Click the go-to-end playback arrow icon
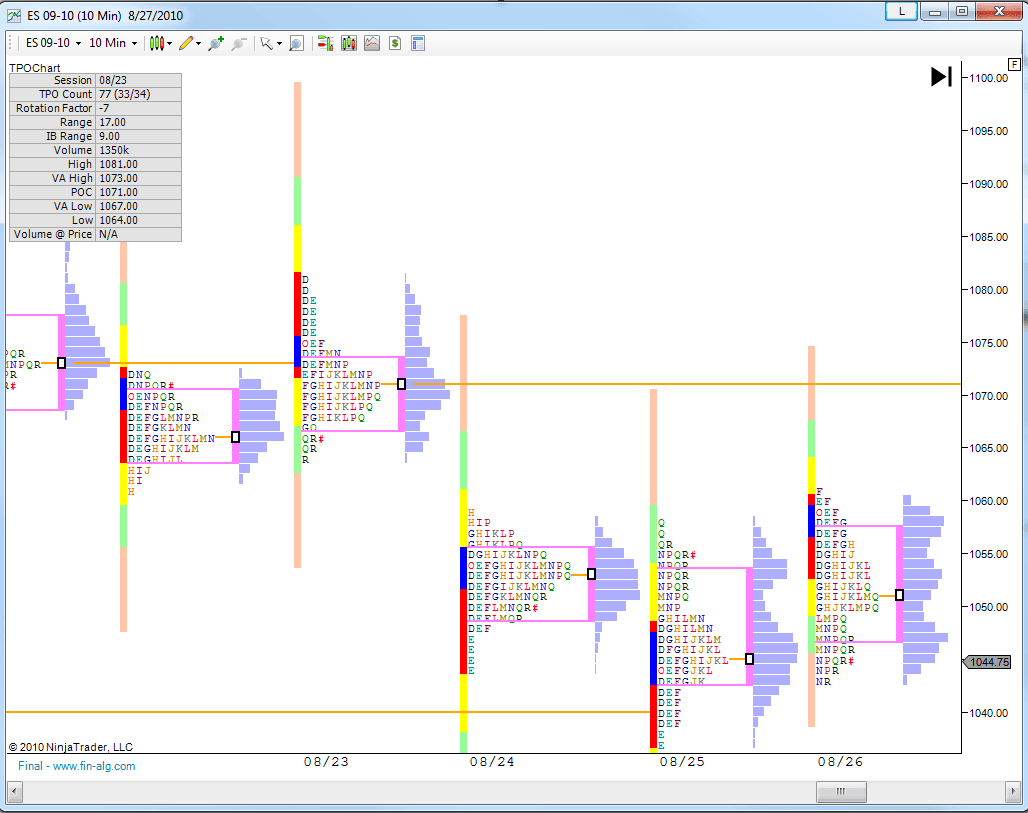This screenshot has height=813, width=1028. pyautogui.click(x=939, y=76)
